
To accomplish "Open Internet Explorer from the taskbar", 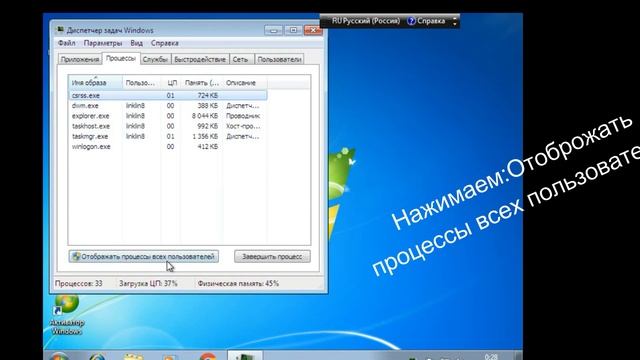I will [x=97, y=357].
